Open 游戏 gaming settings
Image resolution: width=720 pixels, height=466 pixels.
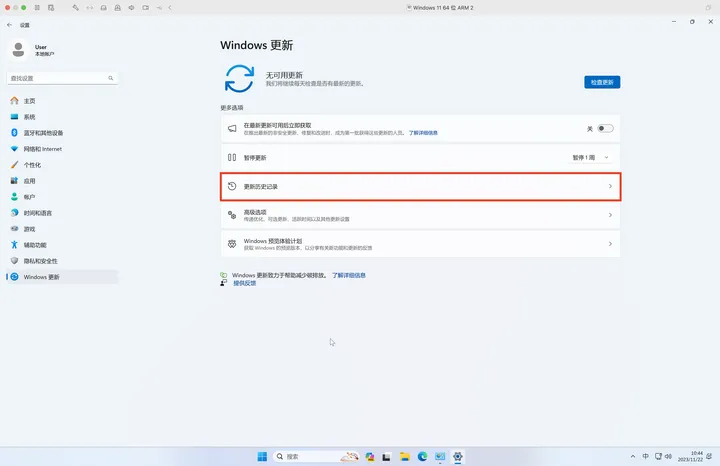click(62, 229)
